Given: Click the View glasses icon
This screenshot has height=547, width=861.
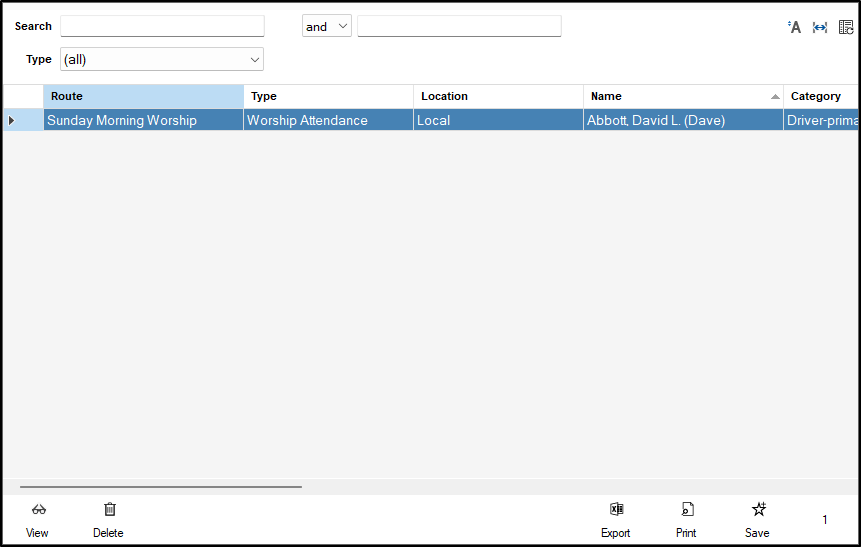Looking at the screenshot, I should click(x=38, y=510).
